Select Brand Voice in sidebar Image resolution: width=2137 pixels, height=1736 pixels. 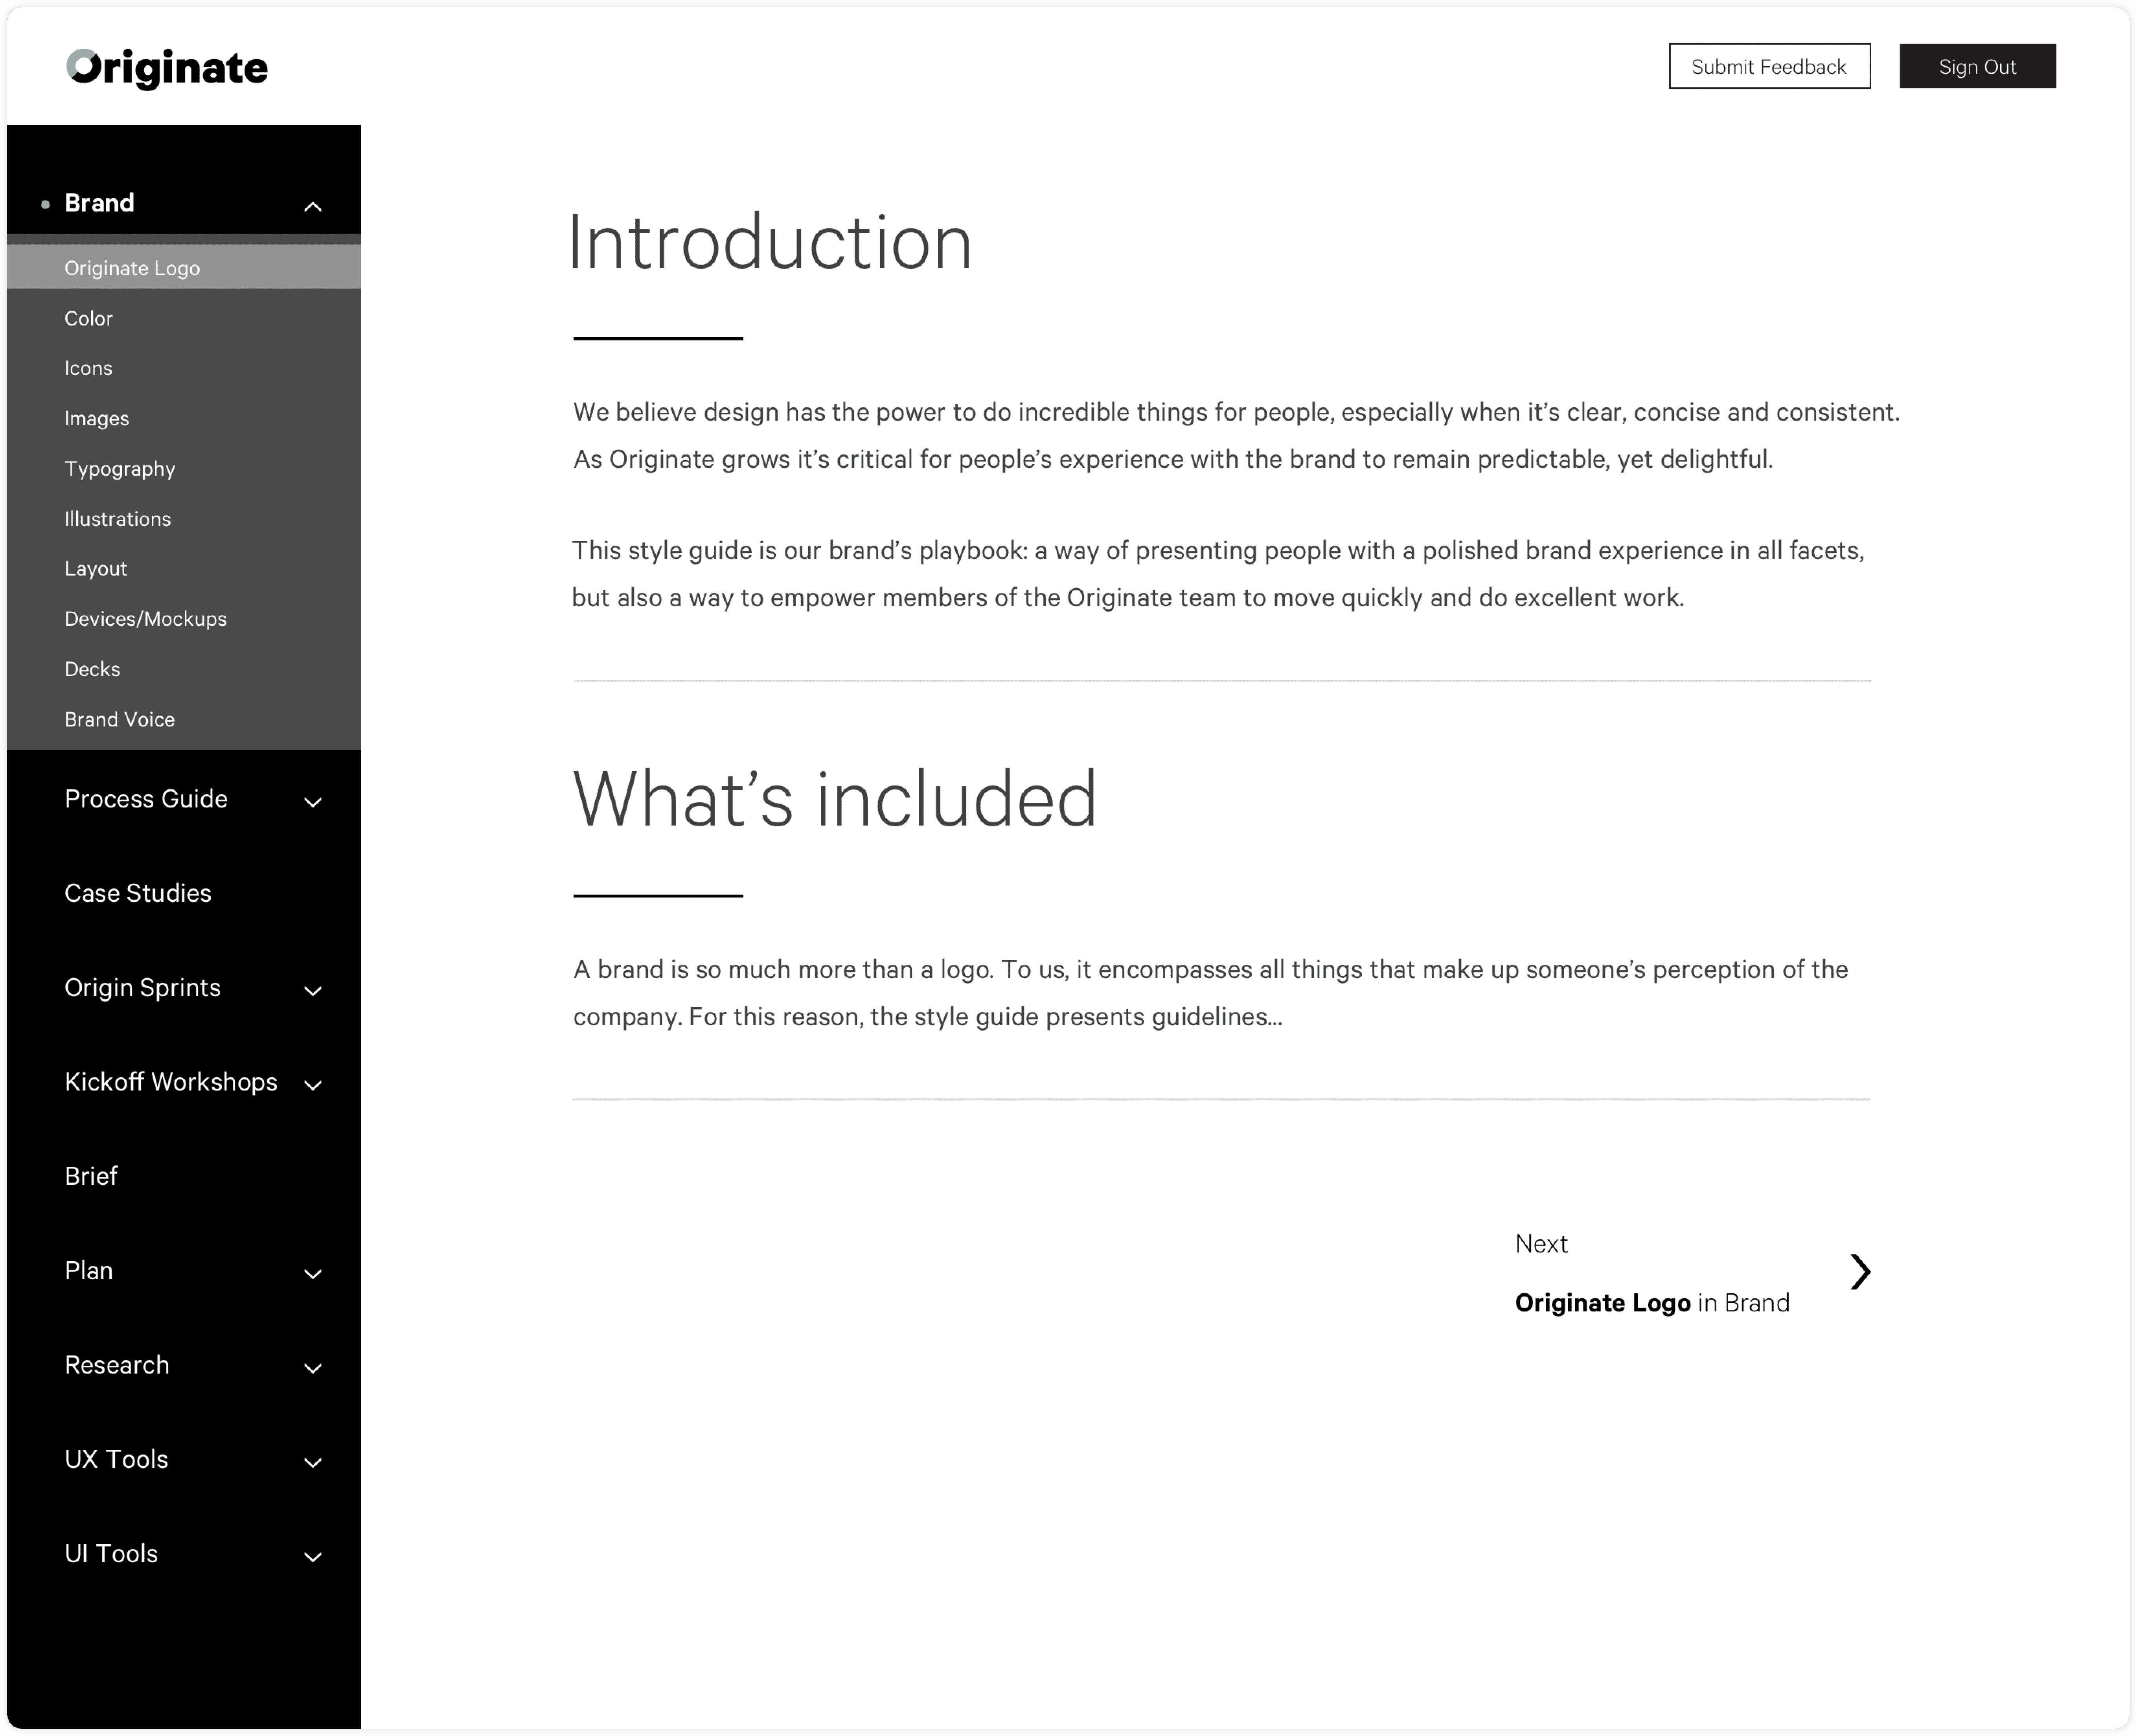pos(119,719)
